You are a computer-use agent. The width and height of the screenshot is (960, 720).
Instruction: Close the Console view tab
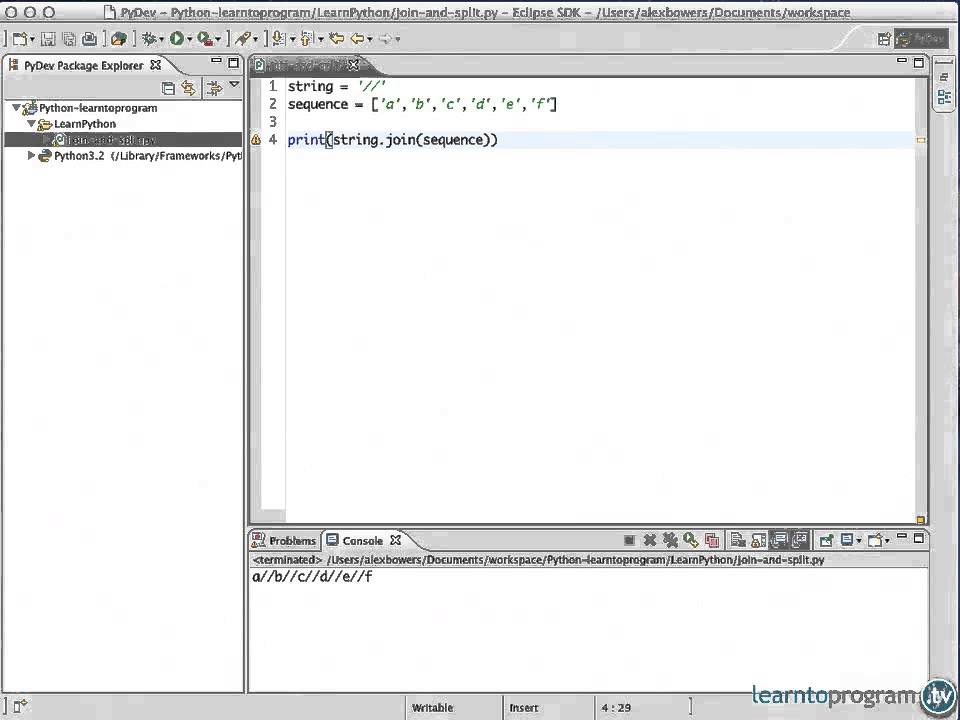pos(396,540)
